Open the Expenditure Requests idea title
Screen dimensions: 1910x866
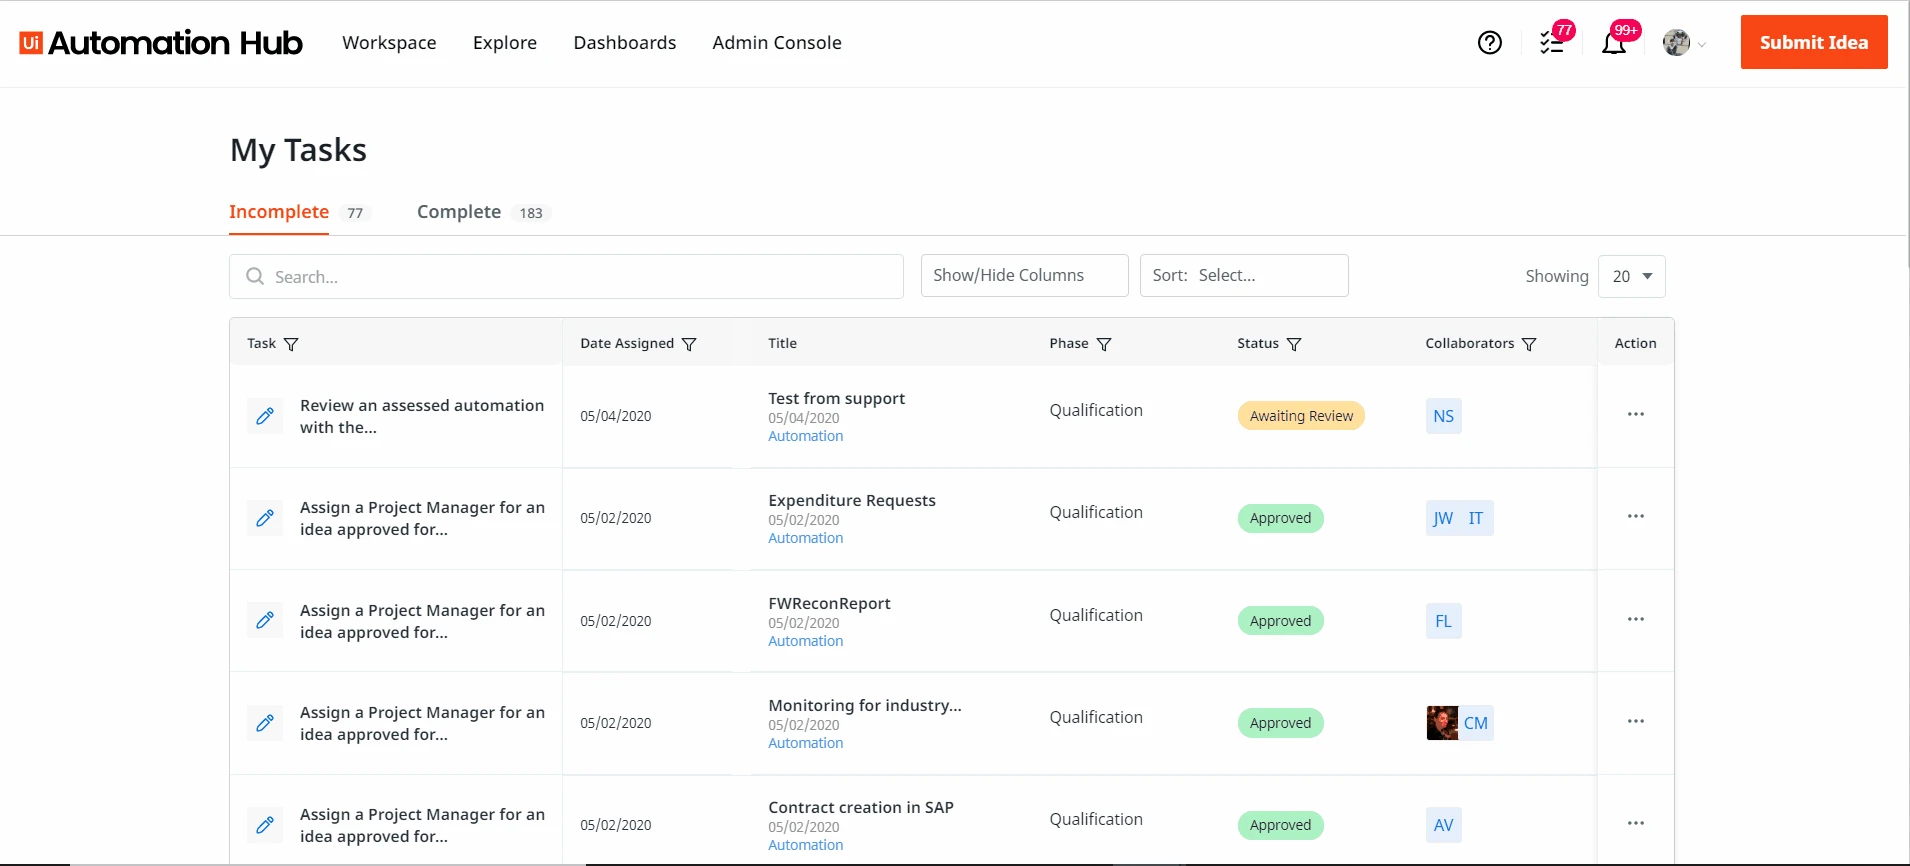[852, 500]
